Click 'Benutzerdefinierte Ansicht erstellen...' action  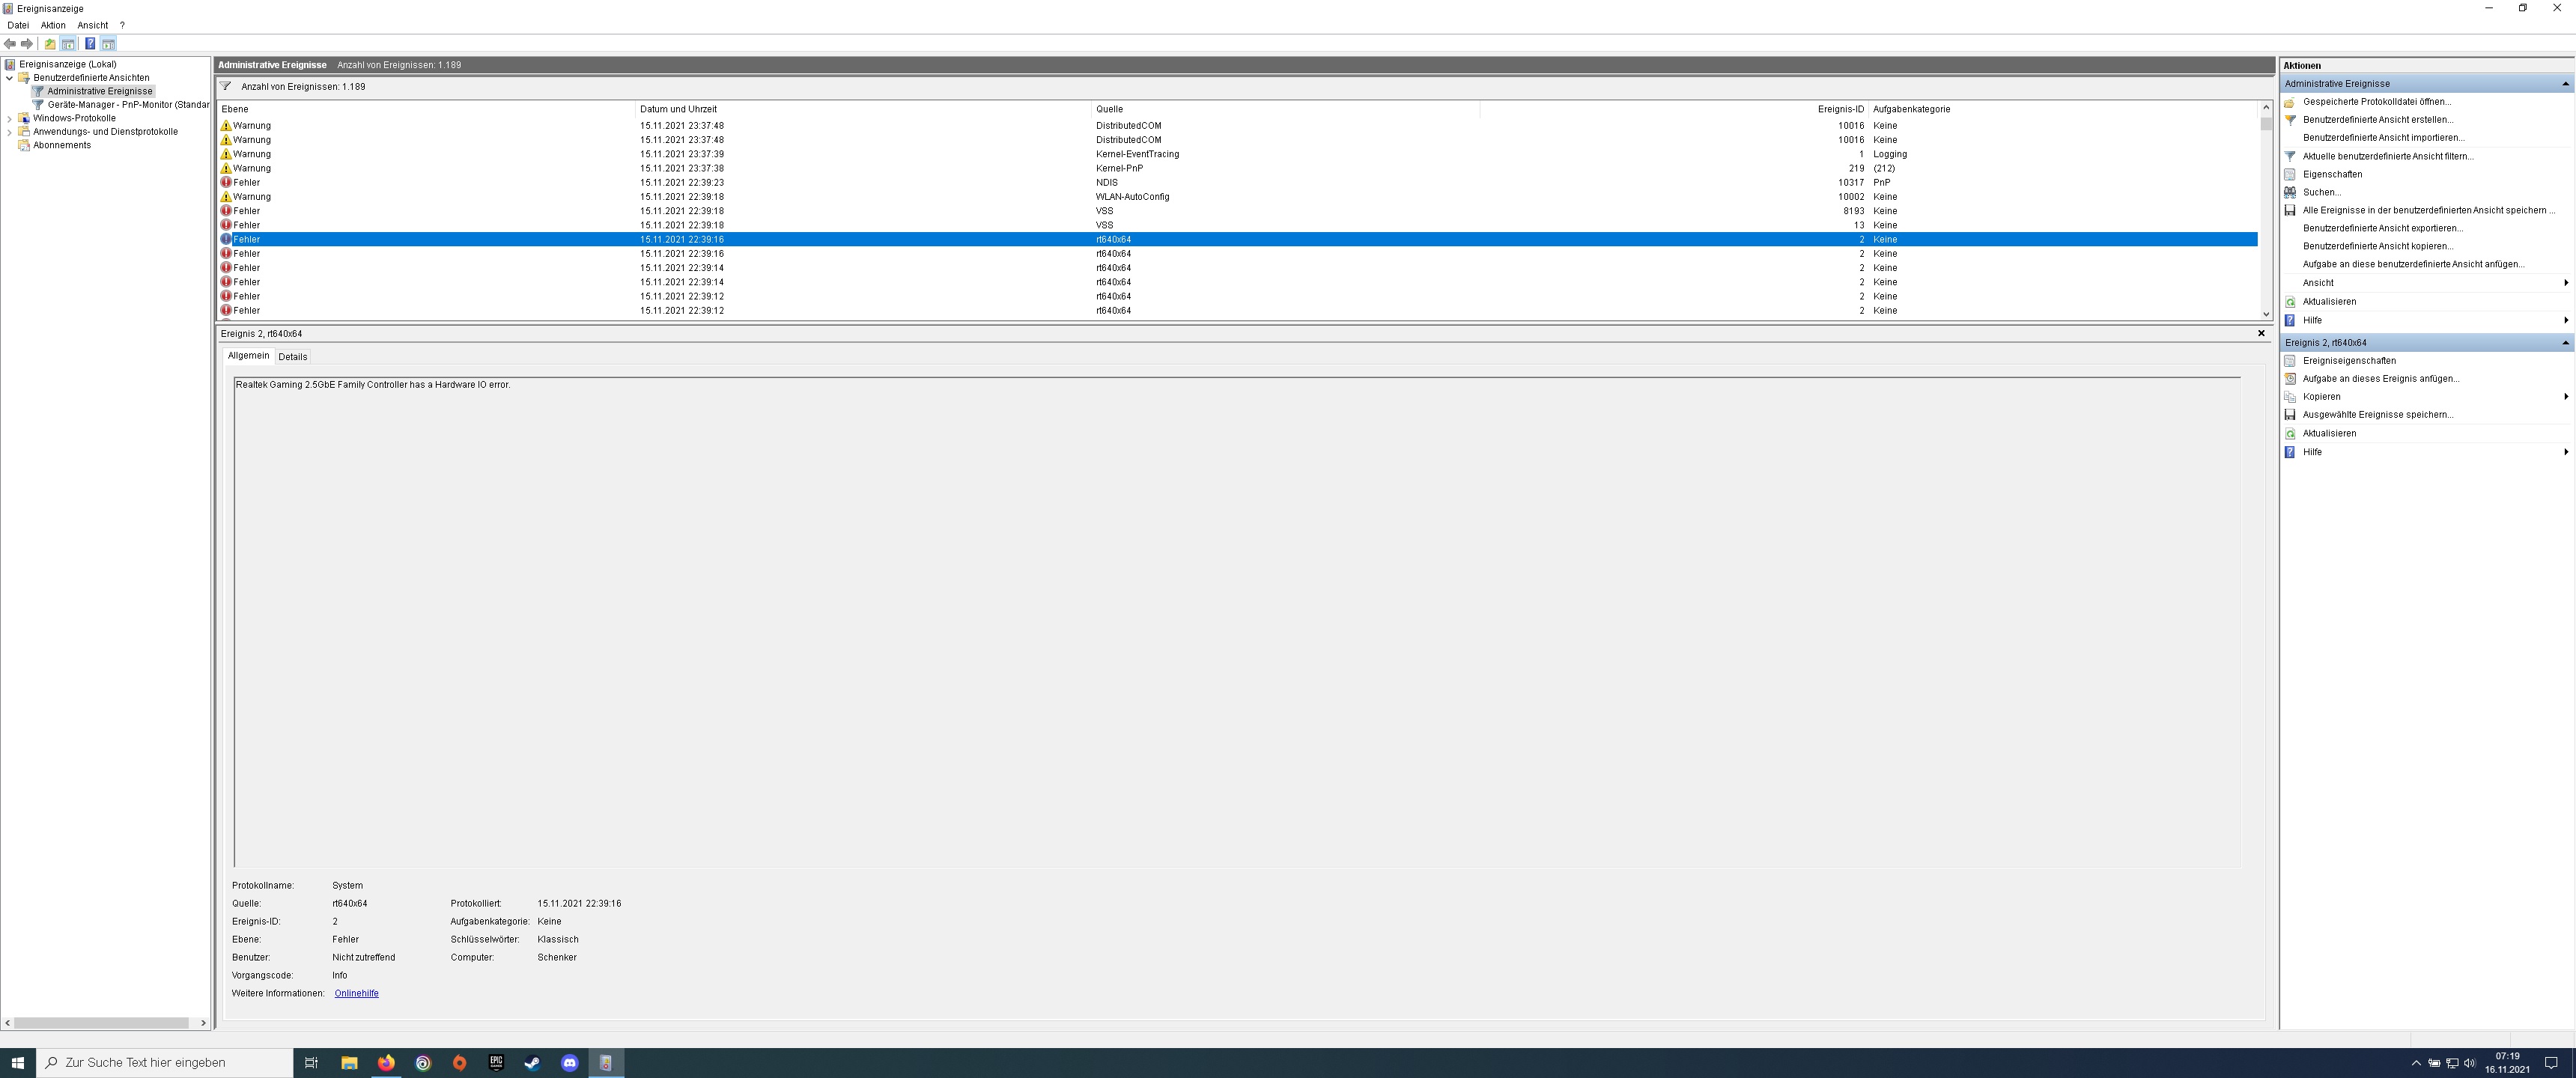2377,120
